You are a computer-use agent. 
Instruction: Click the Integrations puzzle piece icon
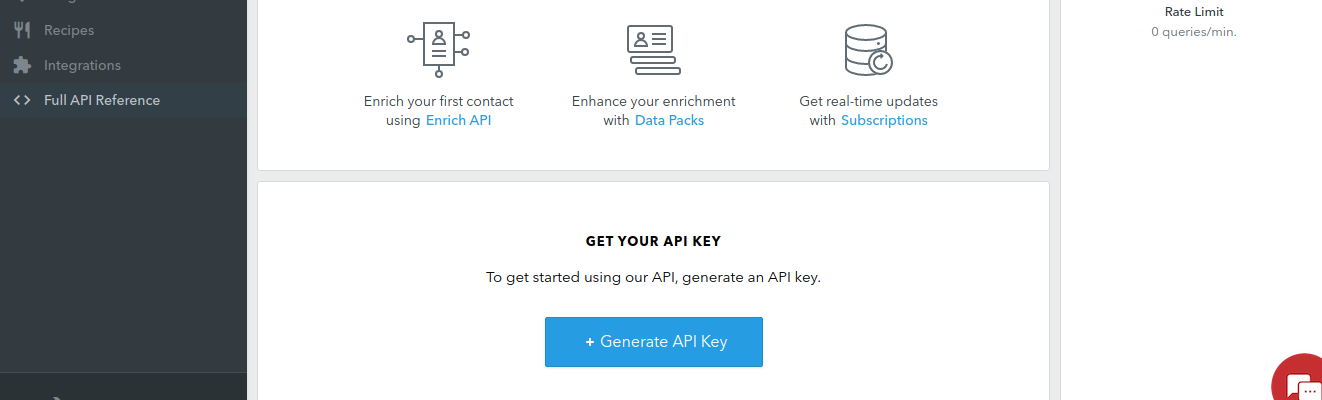click(22, 65)
